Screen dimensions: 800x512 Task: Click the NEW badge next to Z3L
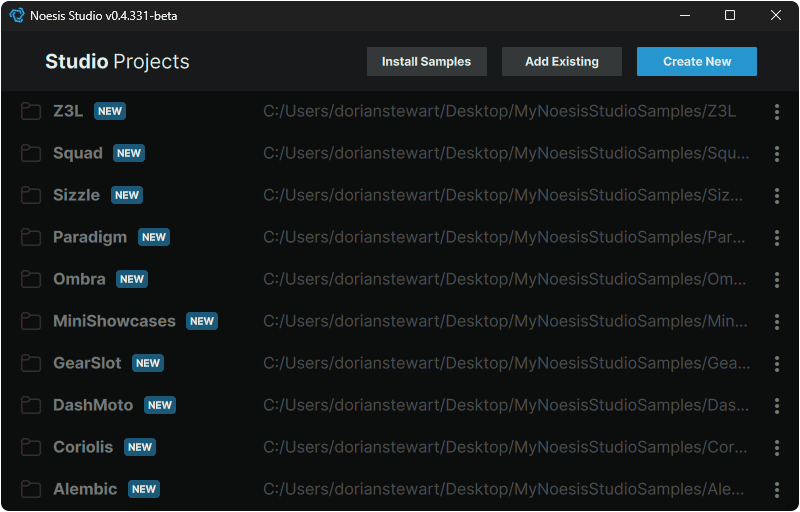[x=110, y=111]
